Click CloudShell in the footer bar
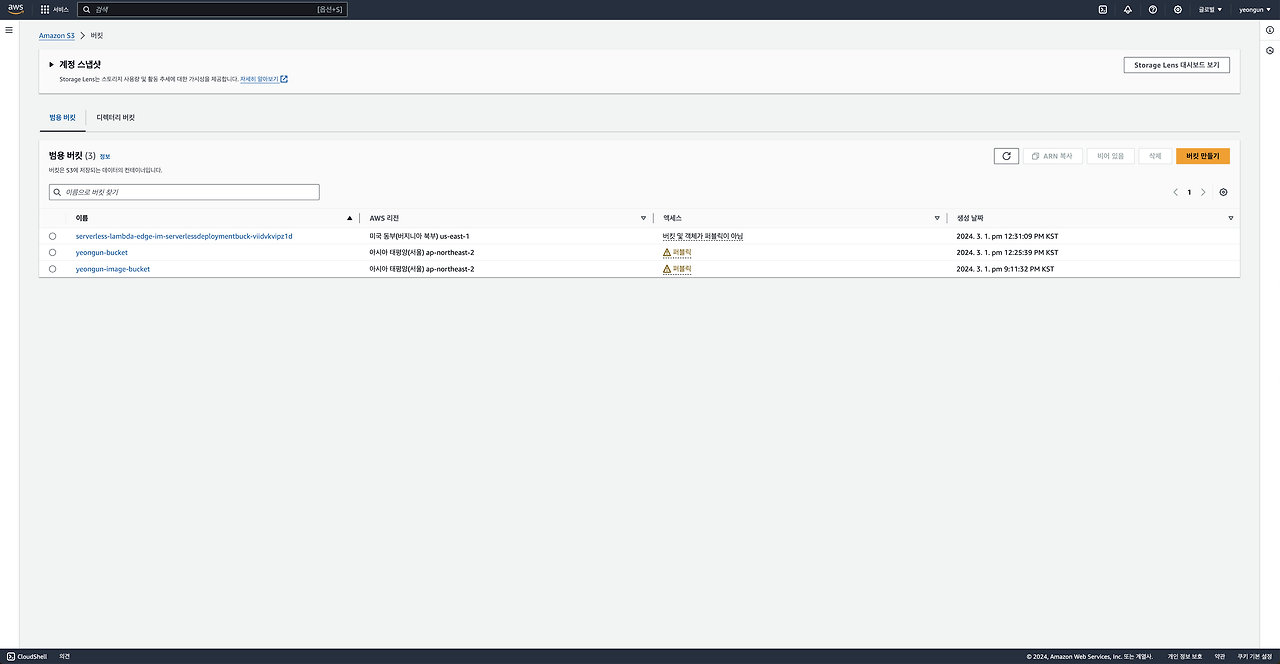This screenshot has height=664, width=1280. 26,656
